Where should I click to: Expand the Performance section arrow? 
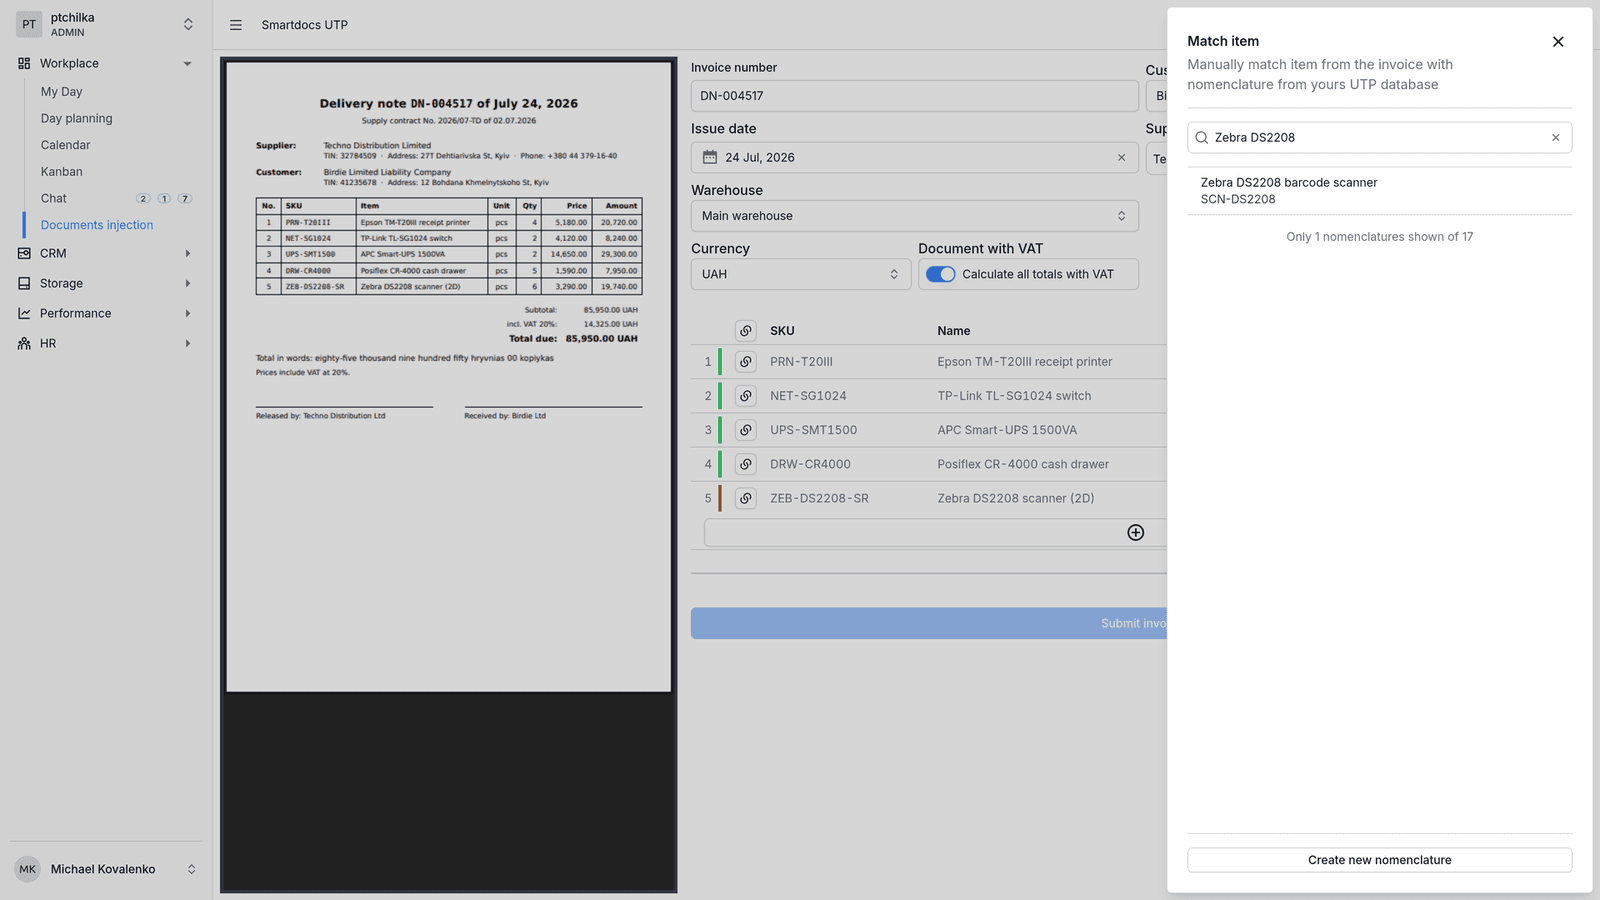tap(187, 313)
